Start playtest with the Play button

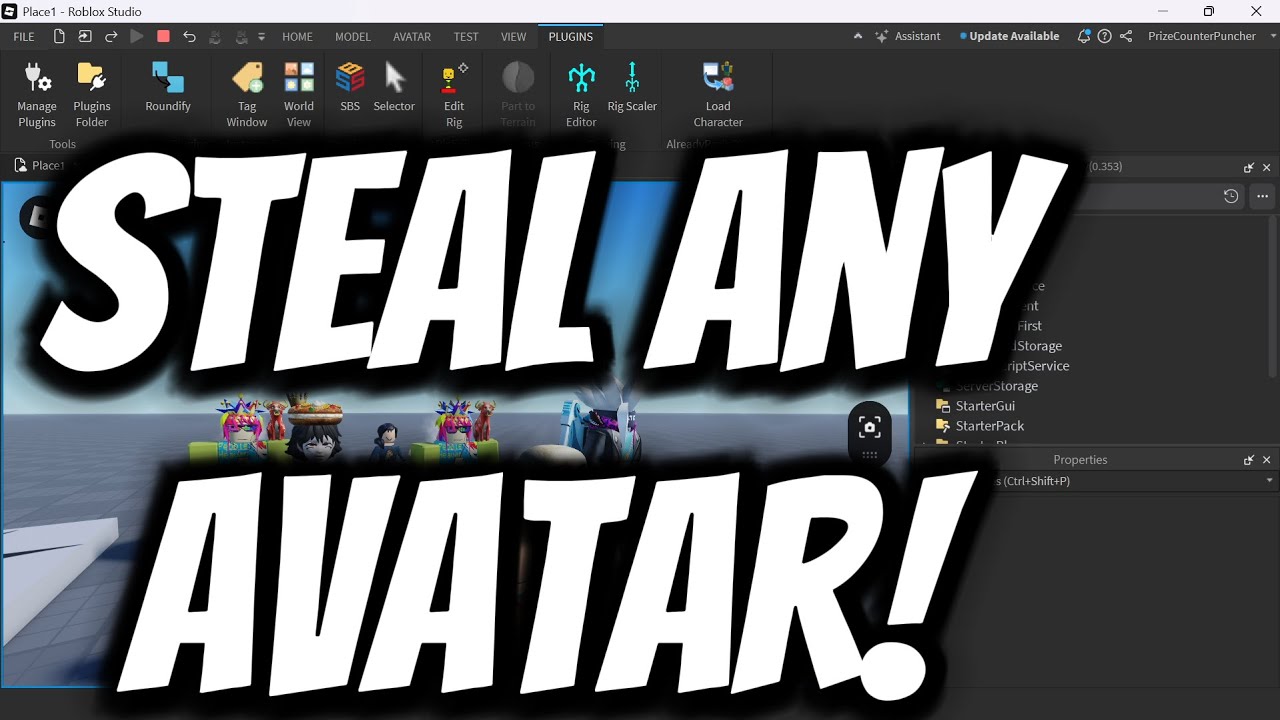[137, 36]
